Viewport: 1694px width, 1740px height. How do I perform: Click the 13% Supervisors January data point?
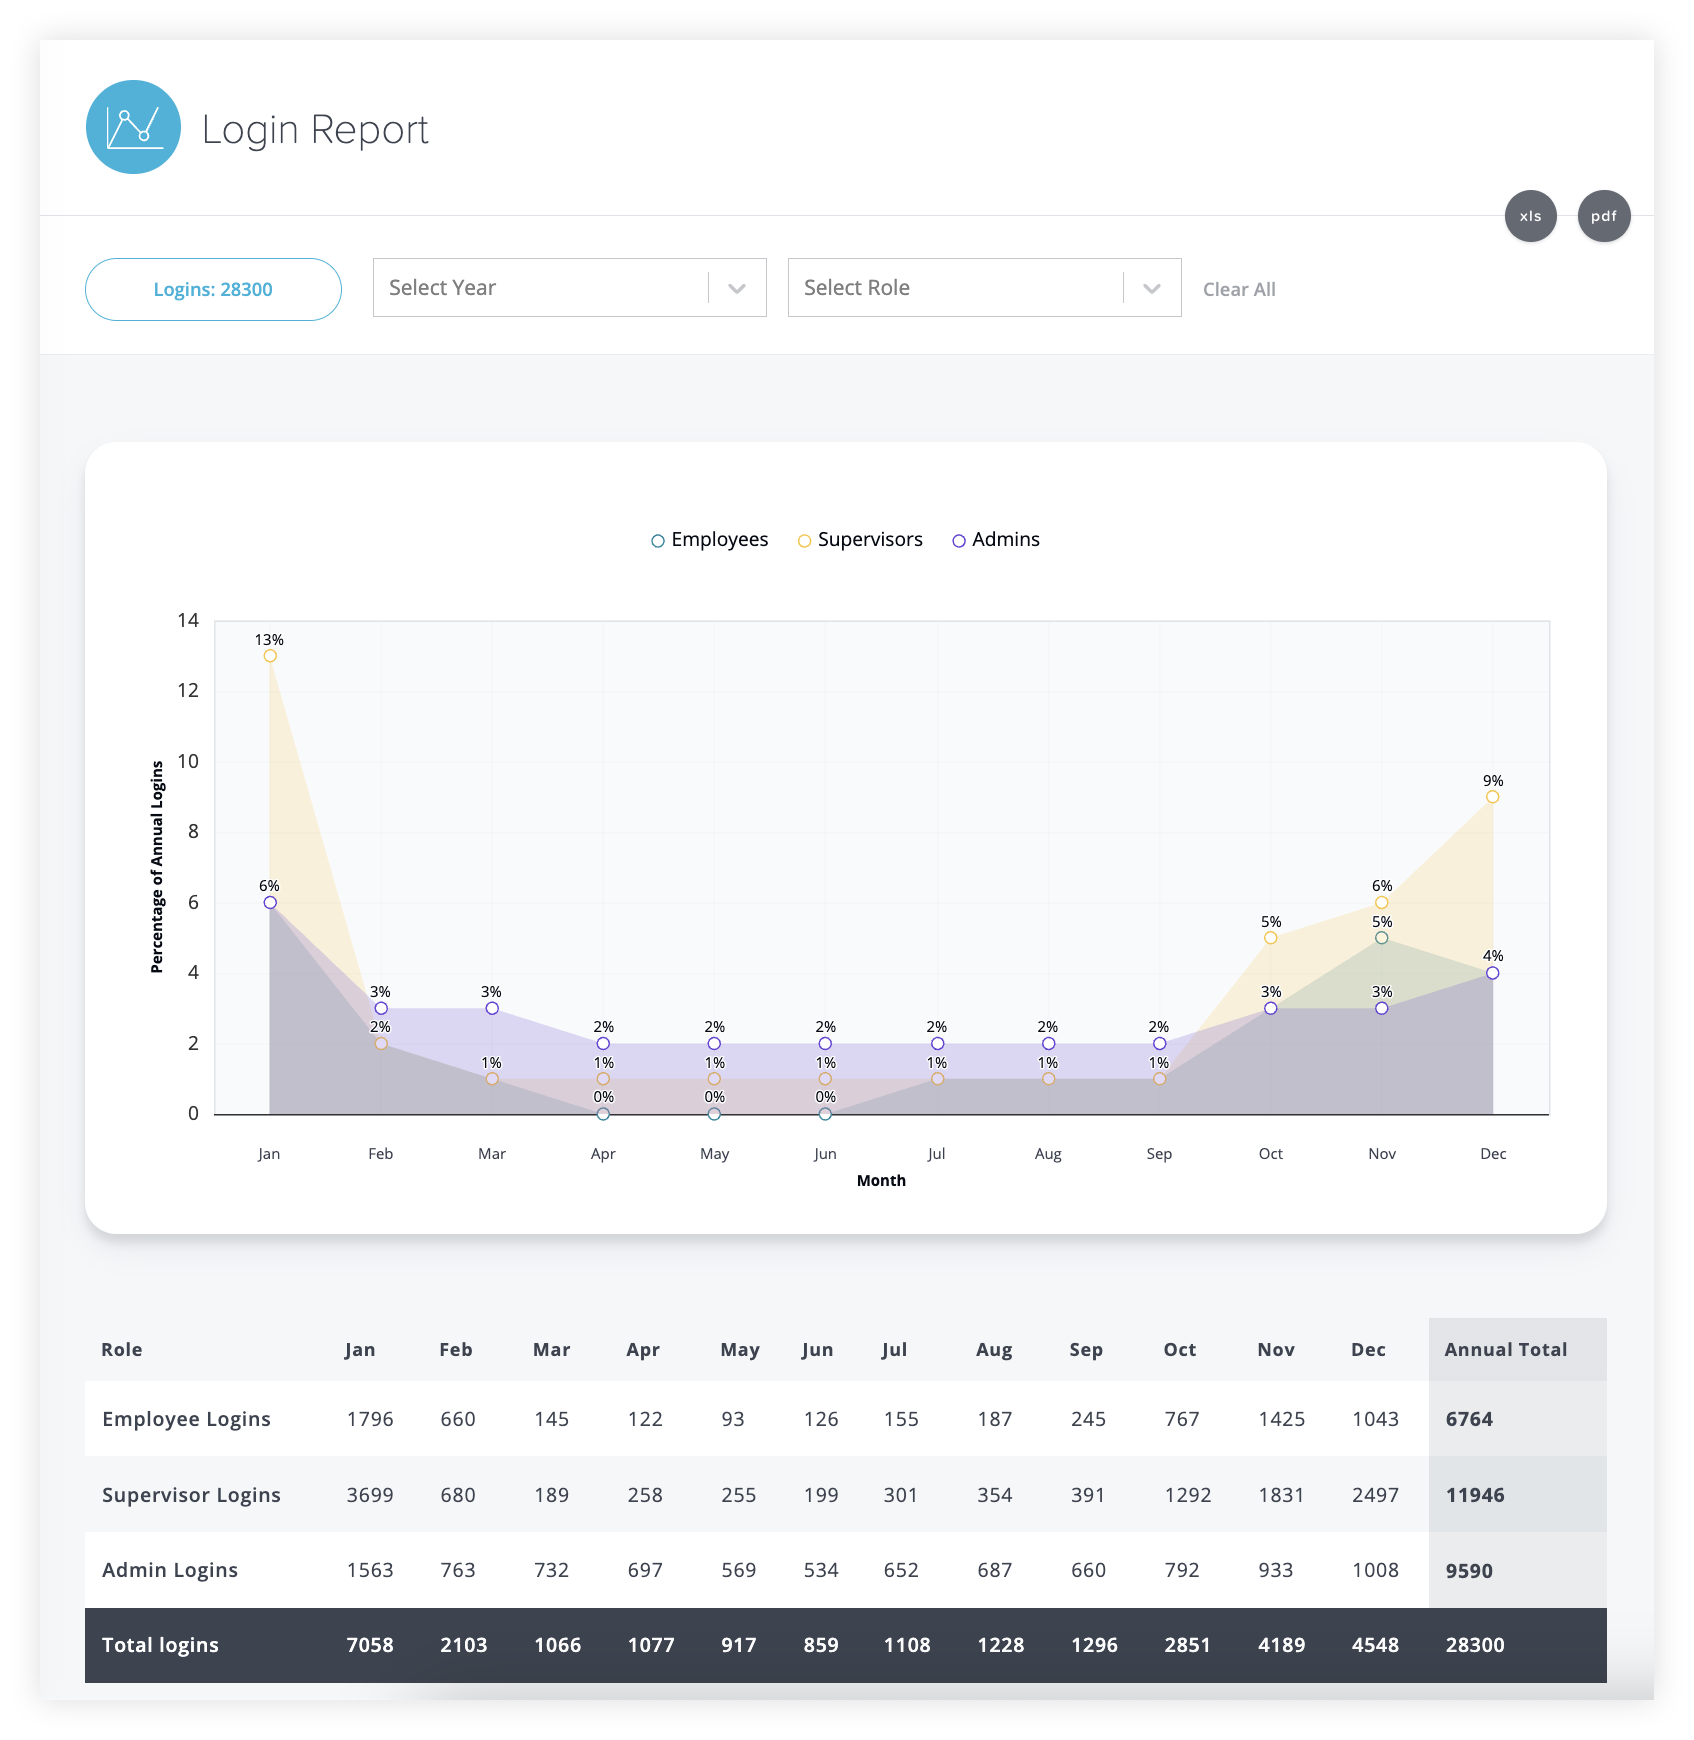point(270,656)
